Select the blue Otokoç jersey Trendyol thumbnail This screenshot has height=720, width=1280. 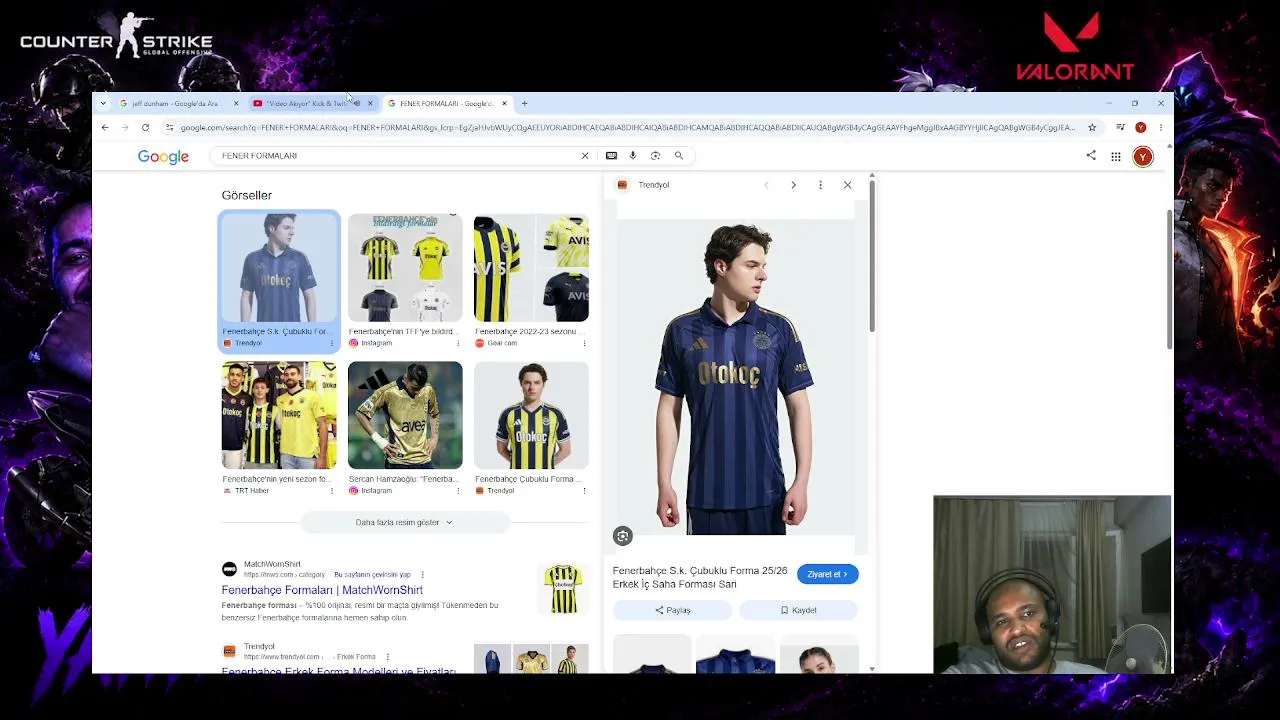point(279,267)
